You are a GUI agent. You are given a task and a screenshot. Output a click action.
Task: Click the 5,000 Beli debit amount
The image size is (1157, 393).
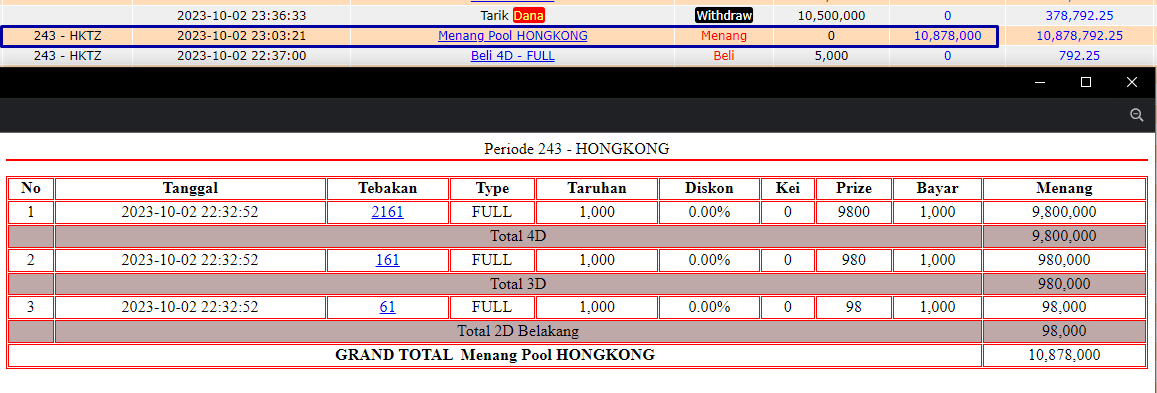[x=832, y=55]
